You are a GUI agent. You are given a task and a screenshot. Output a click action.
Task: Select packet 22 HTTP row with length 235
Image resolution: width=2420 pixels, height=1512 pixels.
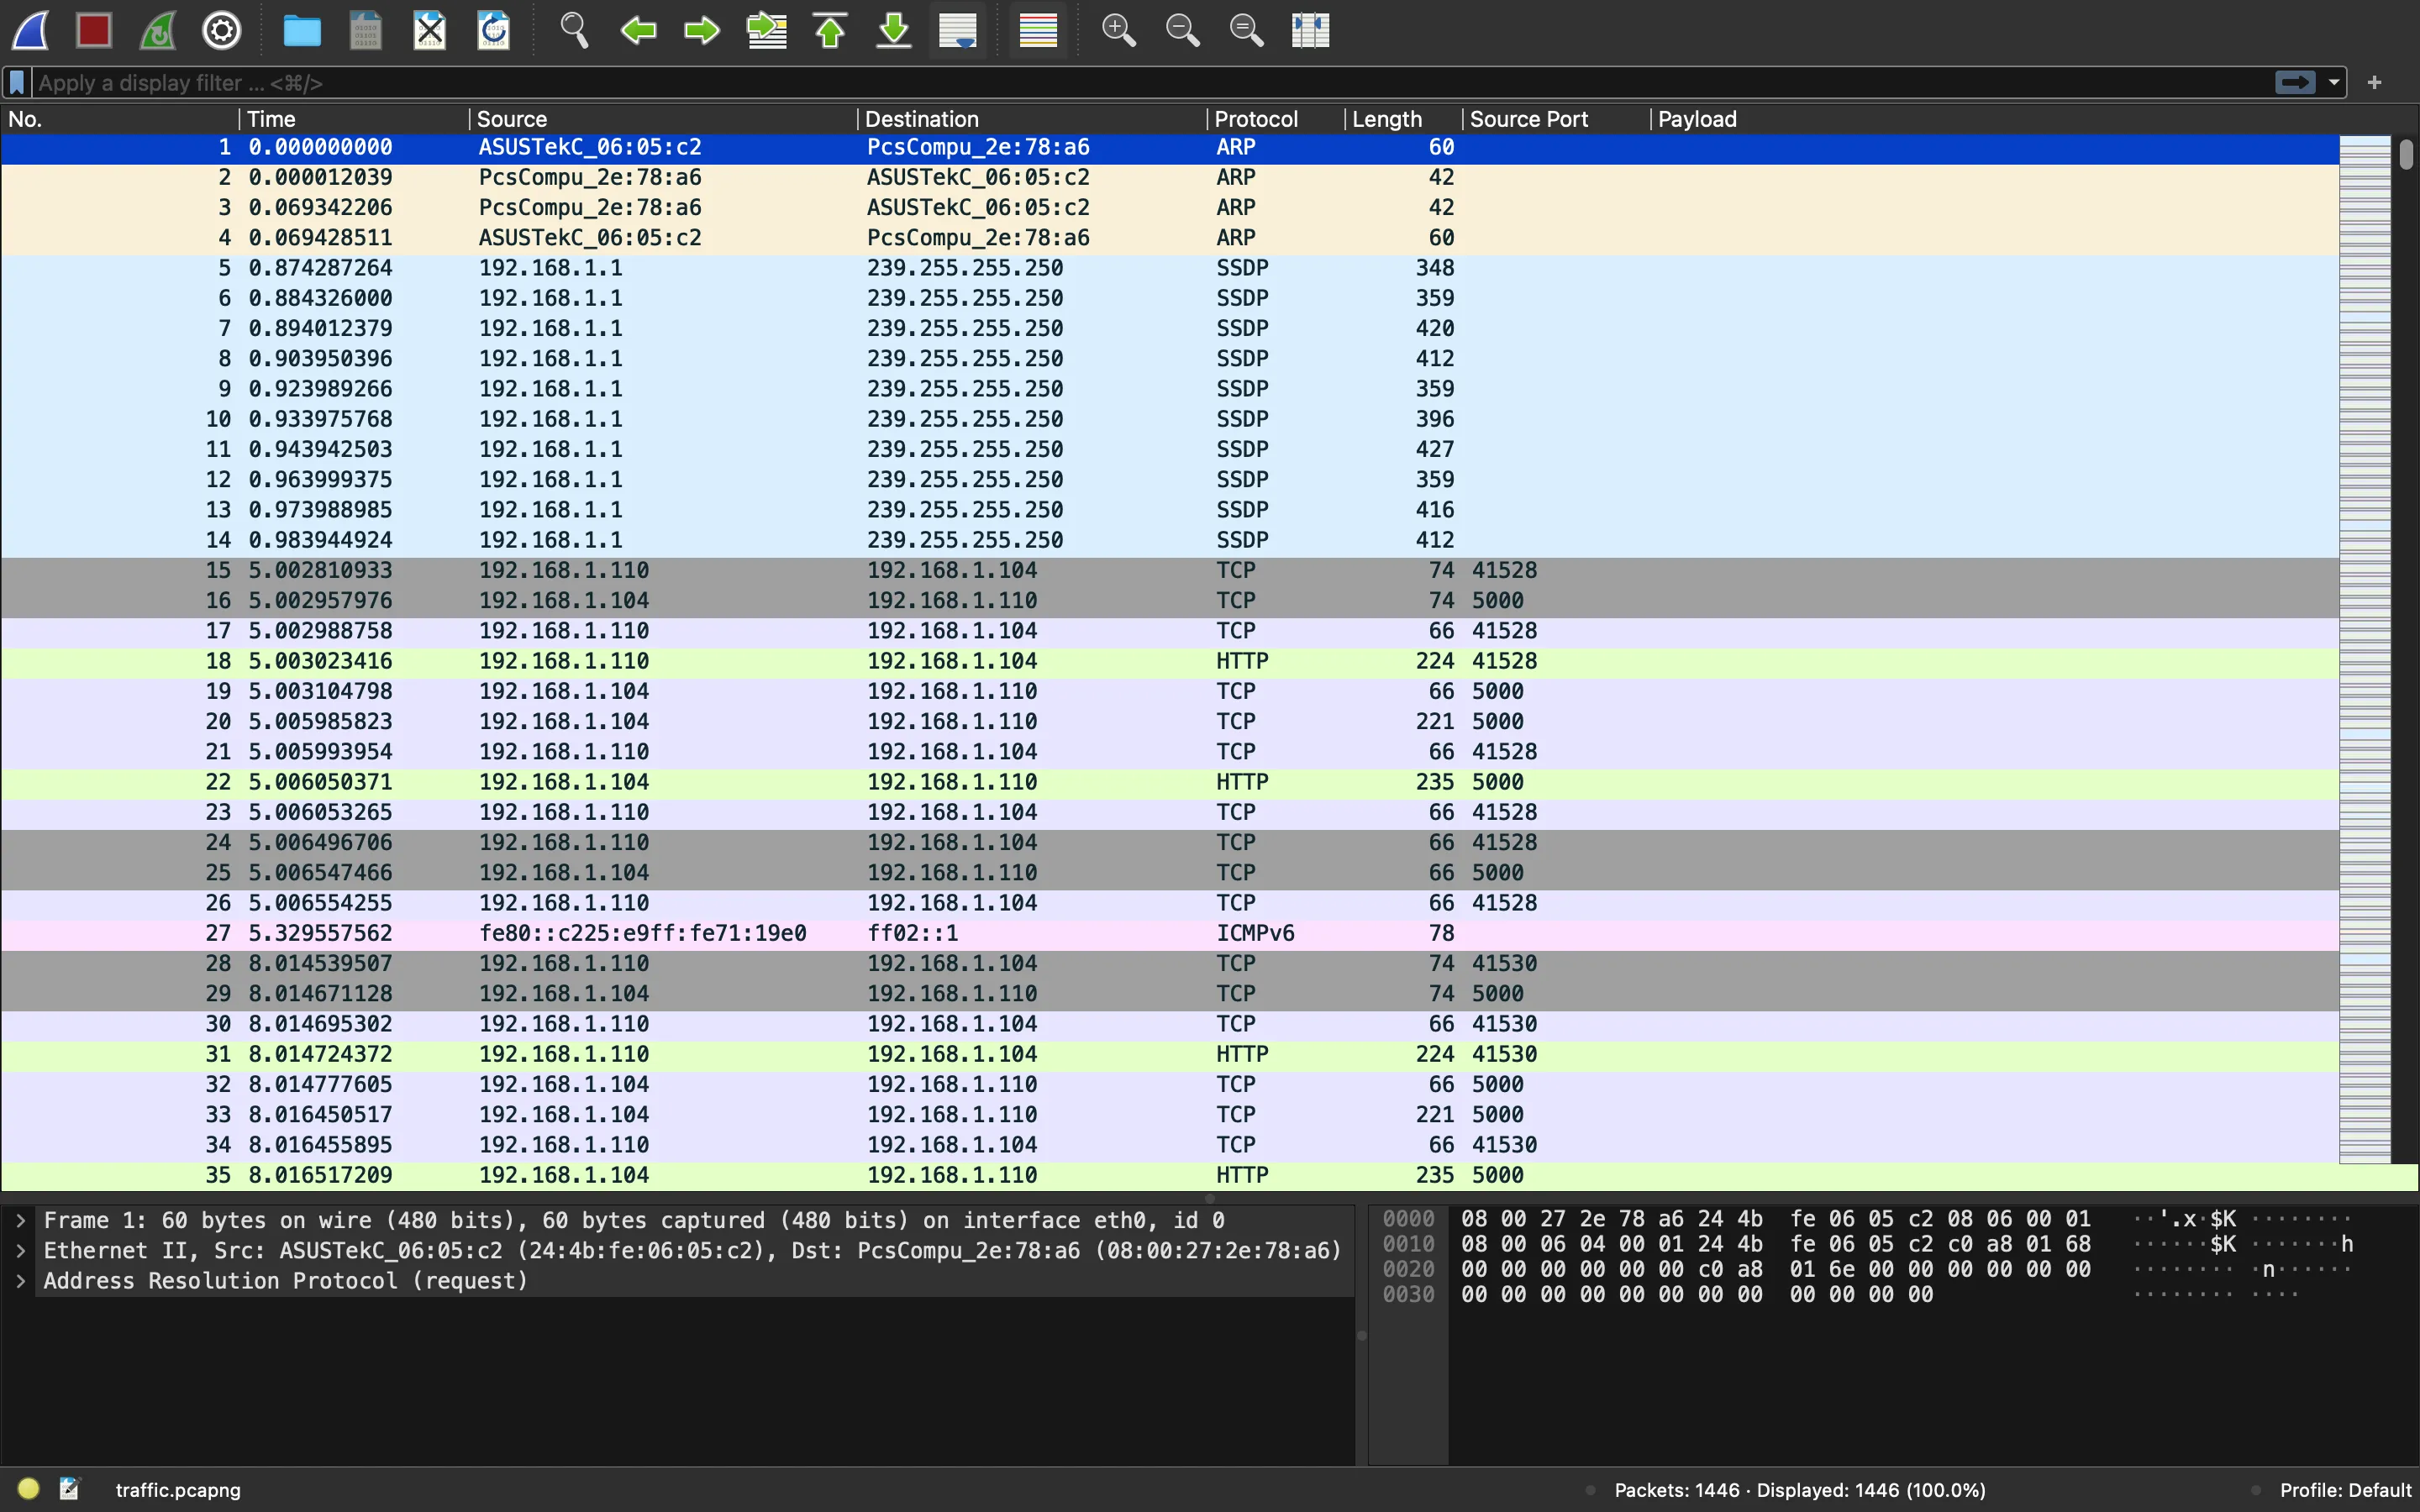(x=1170, y=782)
